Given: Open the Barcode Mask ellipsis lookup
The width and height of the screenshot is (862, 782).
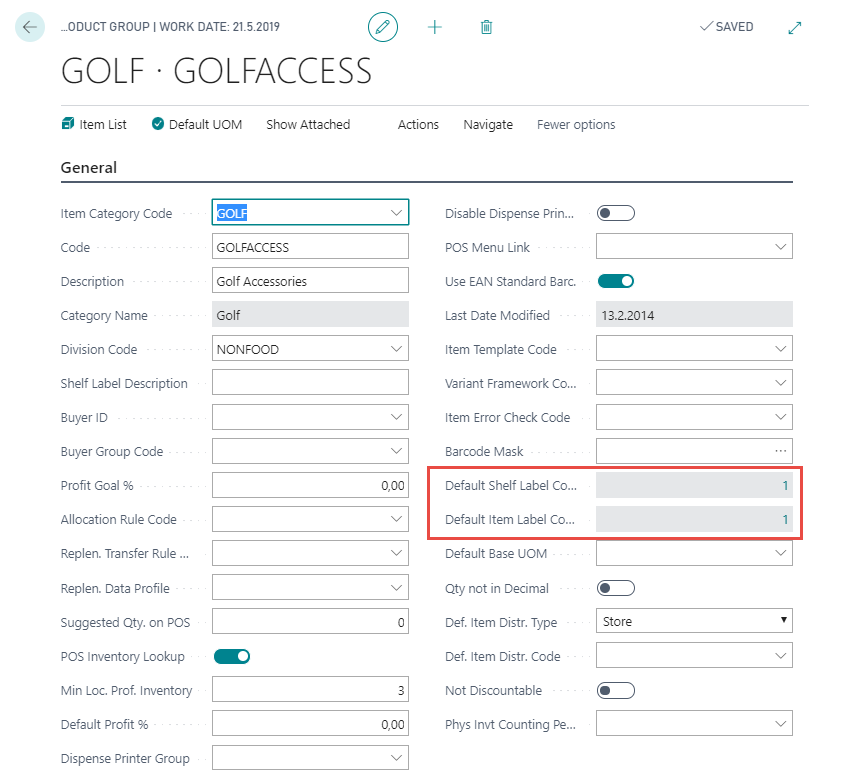Looking at the screenshot, I should [x=781, y=451].
